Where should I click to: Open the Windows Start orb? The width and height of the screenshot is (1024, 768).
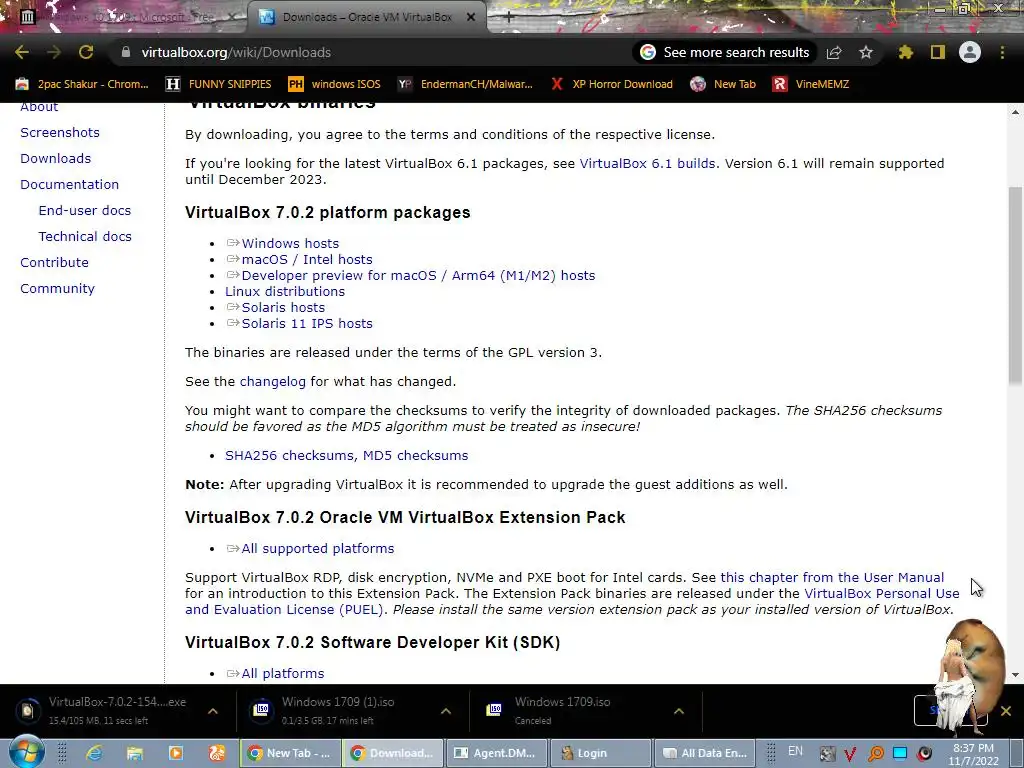pyautogui.click(x=26, y=752)
